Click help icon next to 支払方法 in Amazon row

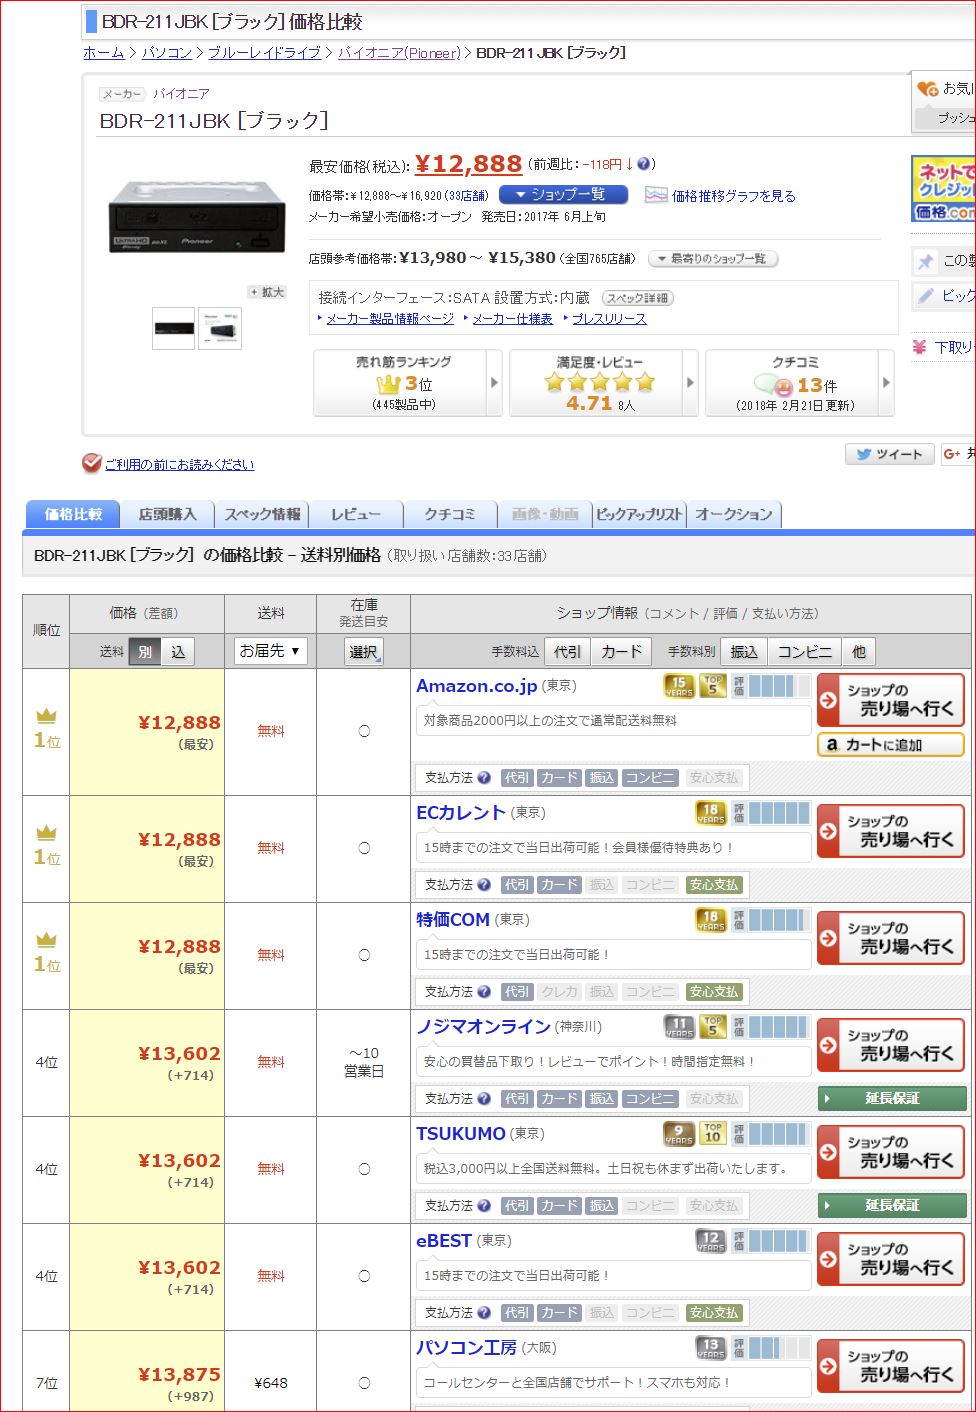click(x=484, y=778)
